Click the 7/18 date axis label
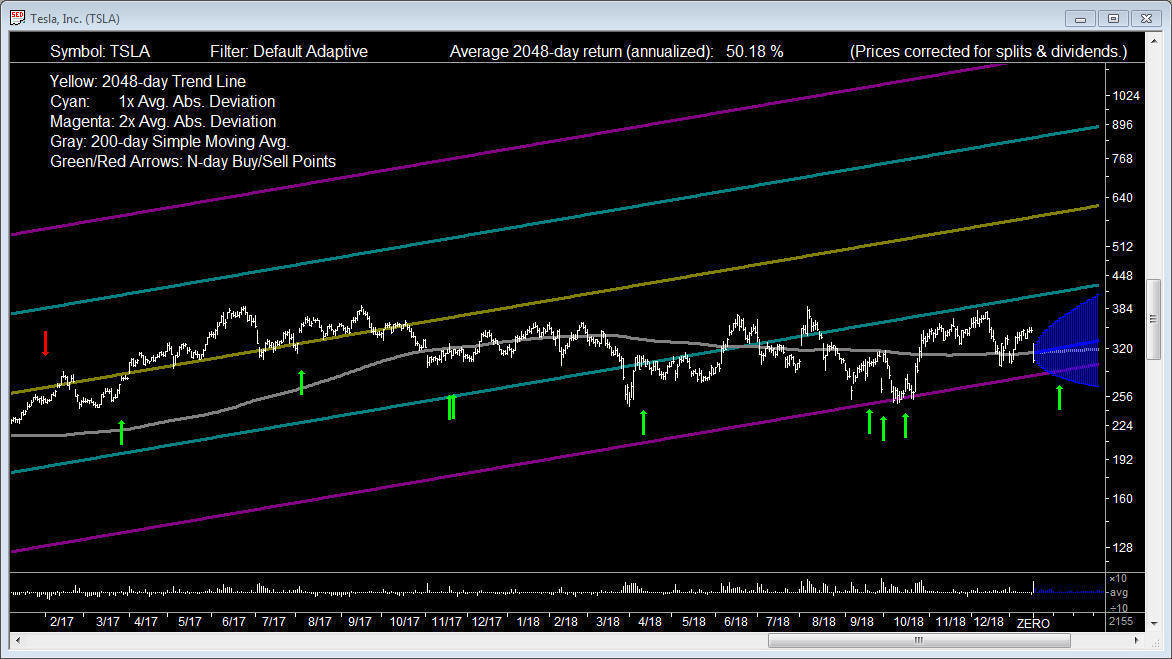1172x659 pixels. pos(777,622)
